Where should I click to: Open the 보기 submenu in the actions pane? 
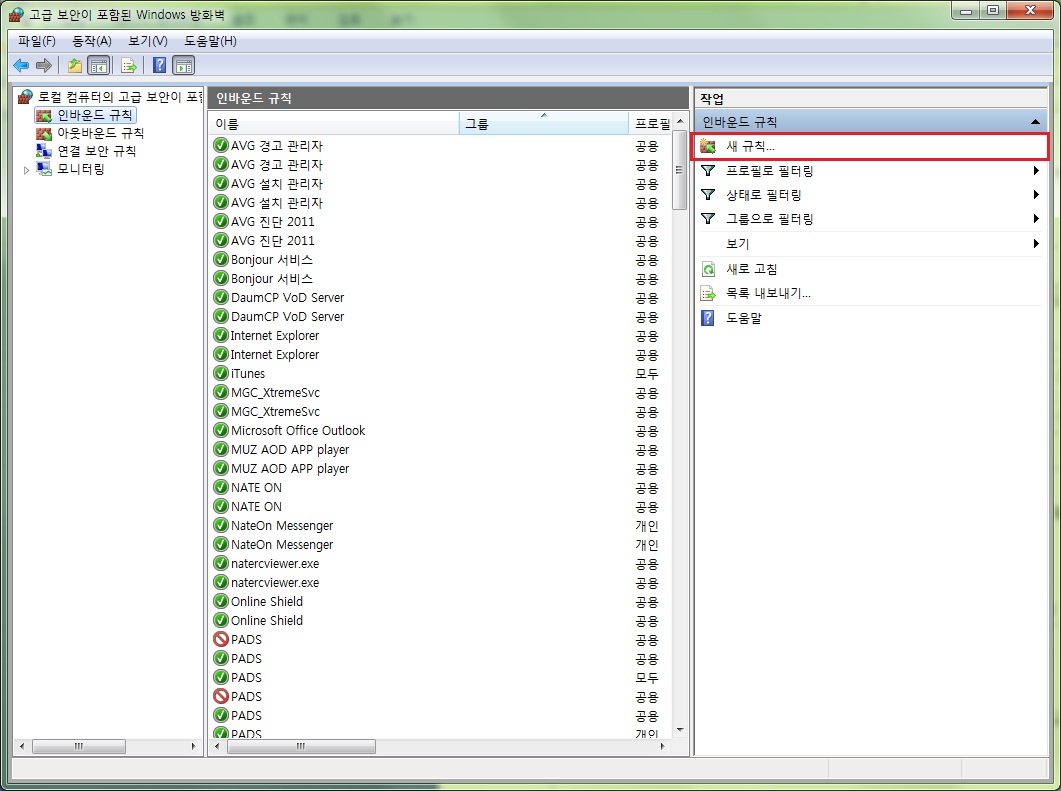pos(871,244)
